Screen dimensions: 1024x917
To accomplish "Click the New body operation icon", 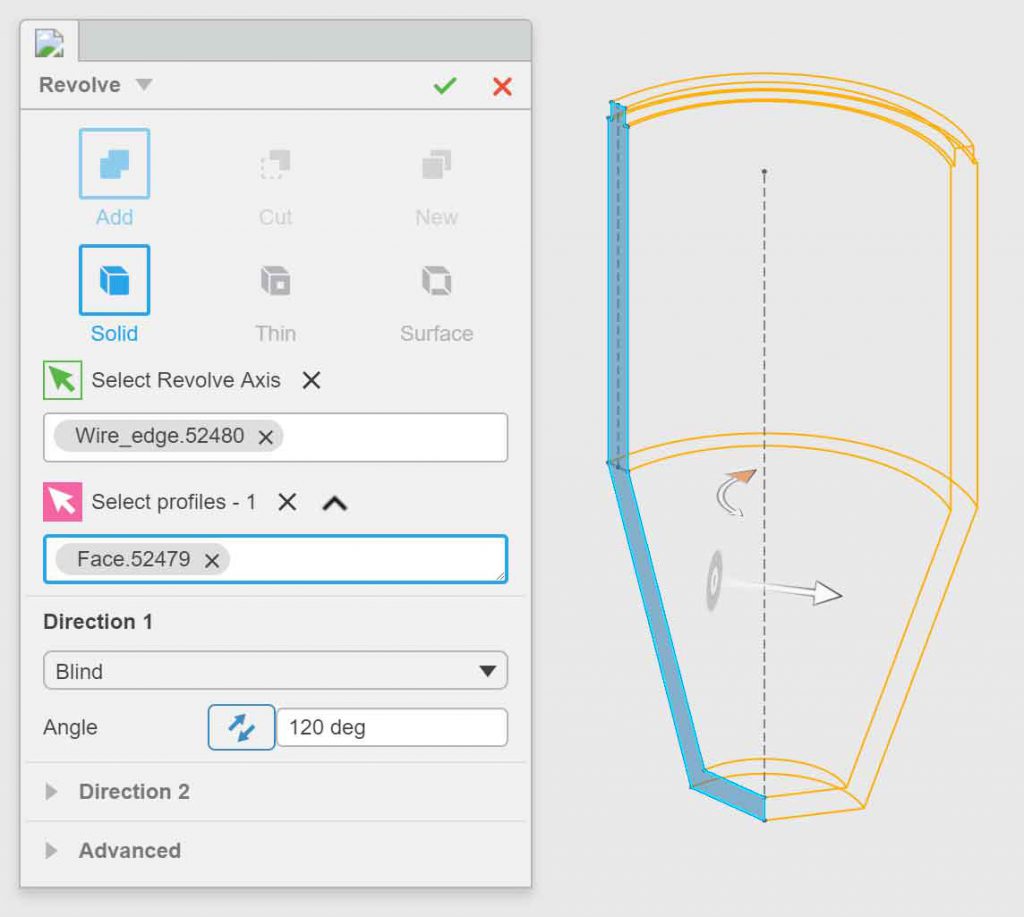I will (x=435, y=163).
